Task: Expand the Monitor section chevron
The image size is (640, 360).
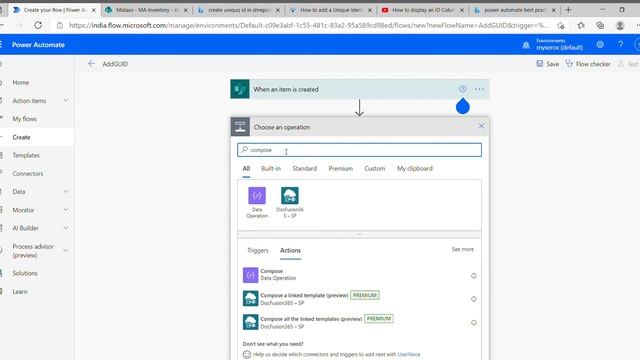Action: pyautogui.click(x=66, y=210)
